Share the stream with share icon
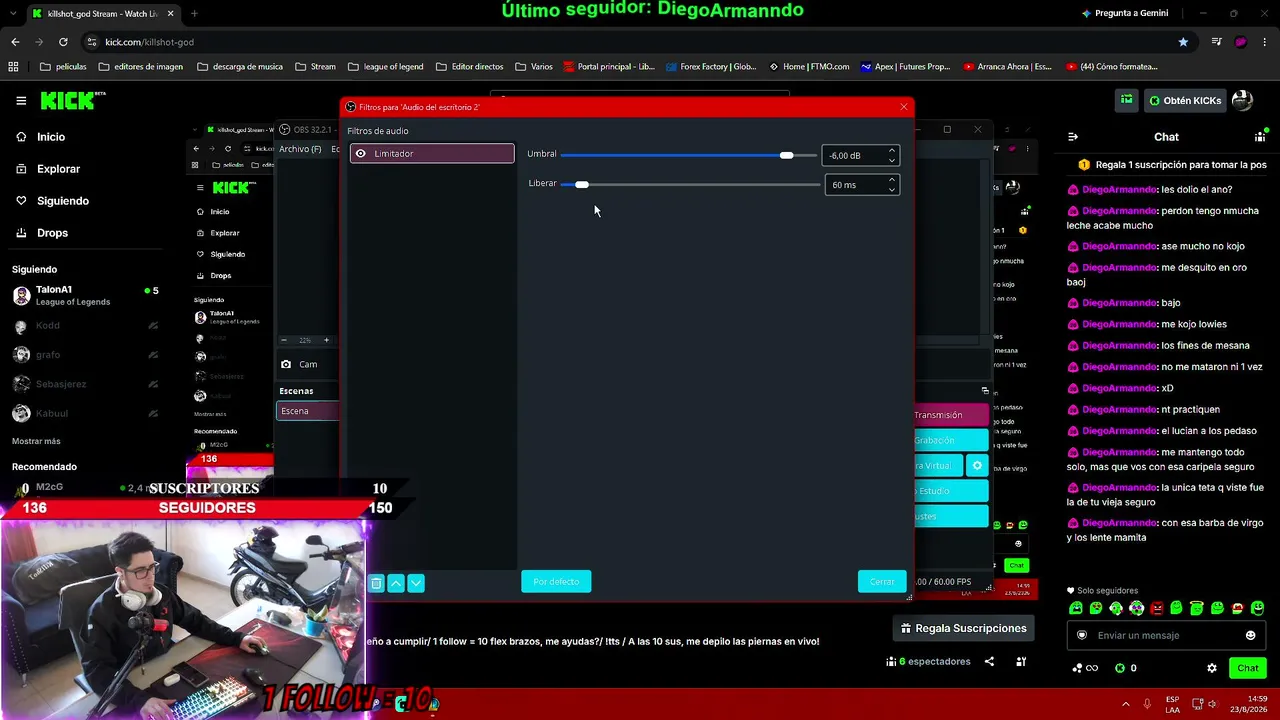Viewport: 1280px width, 720px height. (x=989, y=662)
